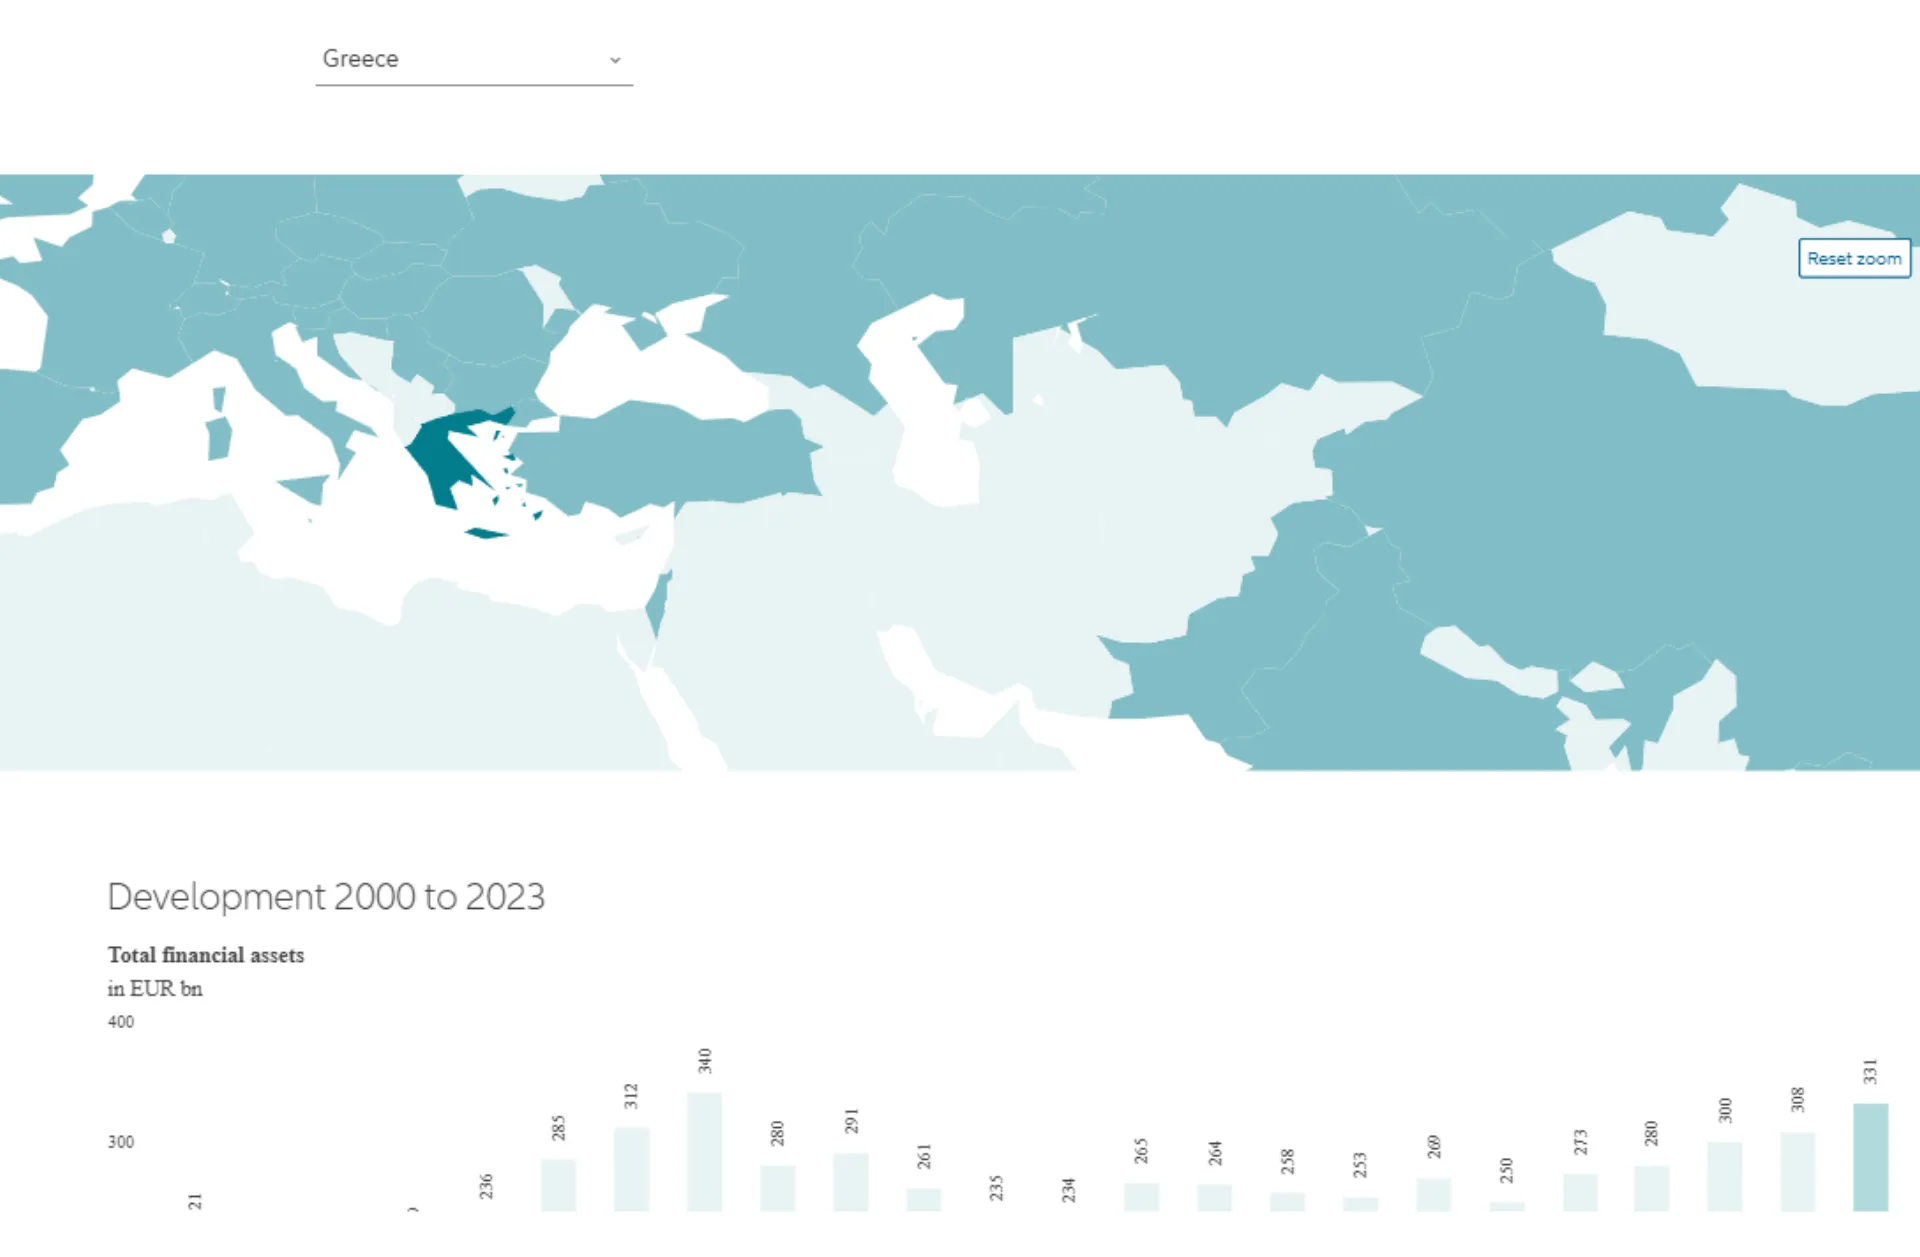Click the bar labeled 285
1920x1257 pixels.
558,1184
